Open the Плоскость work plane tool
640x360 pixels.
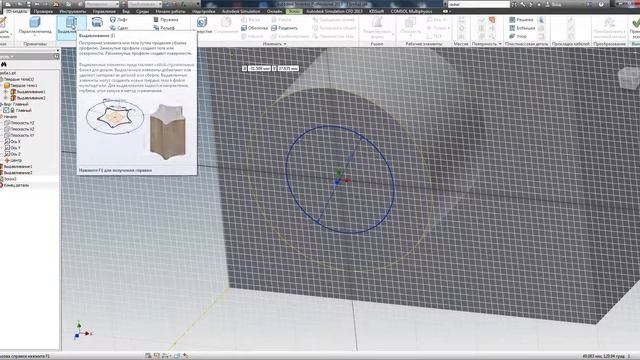(x=410, y=26)
